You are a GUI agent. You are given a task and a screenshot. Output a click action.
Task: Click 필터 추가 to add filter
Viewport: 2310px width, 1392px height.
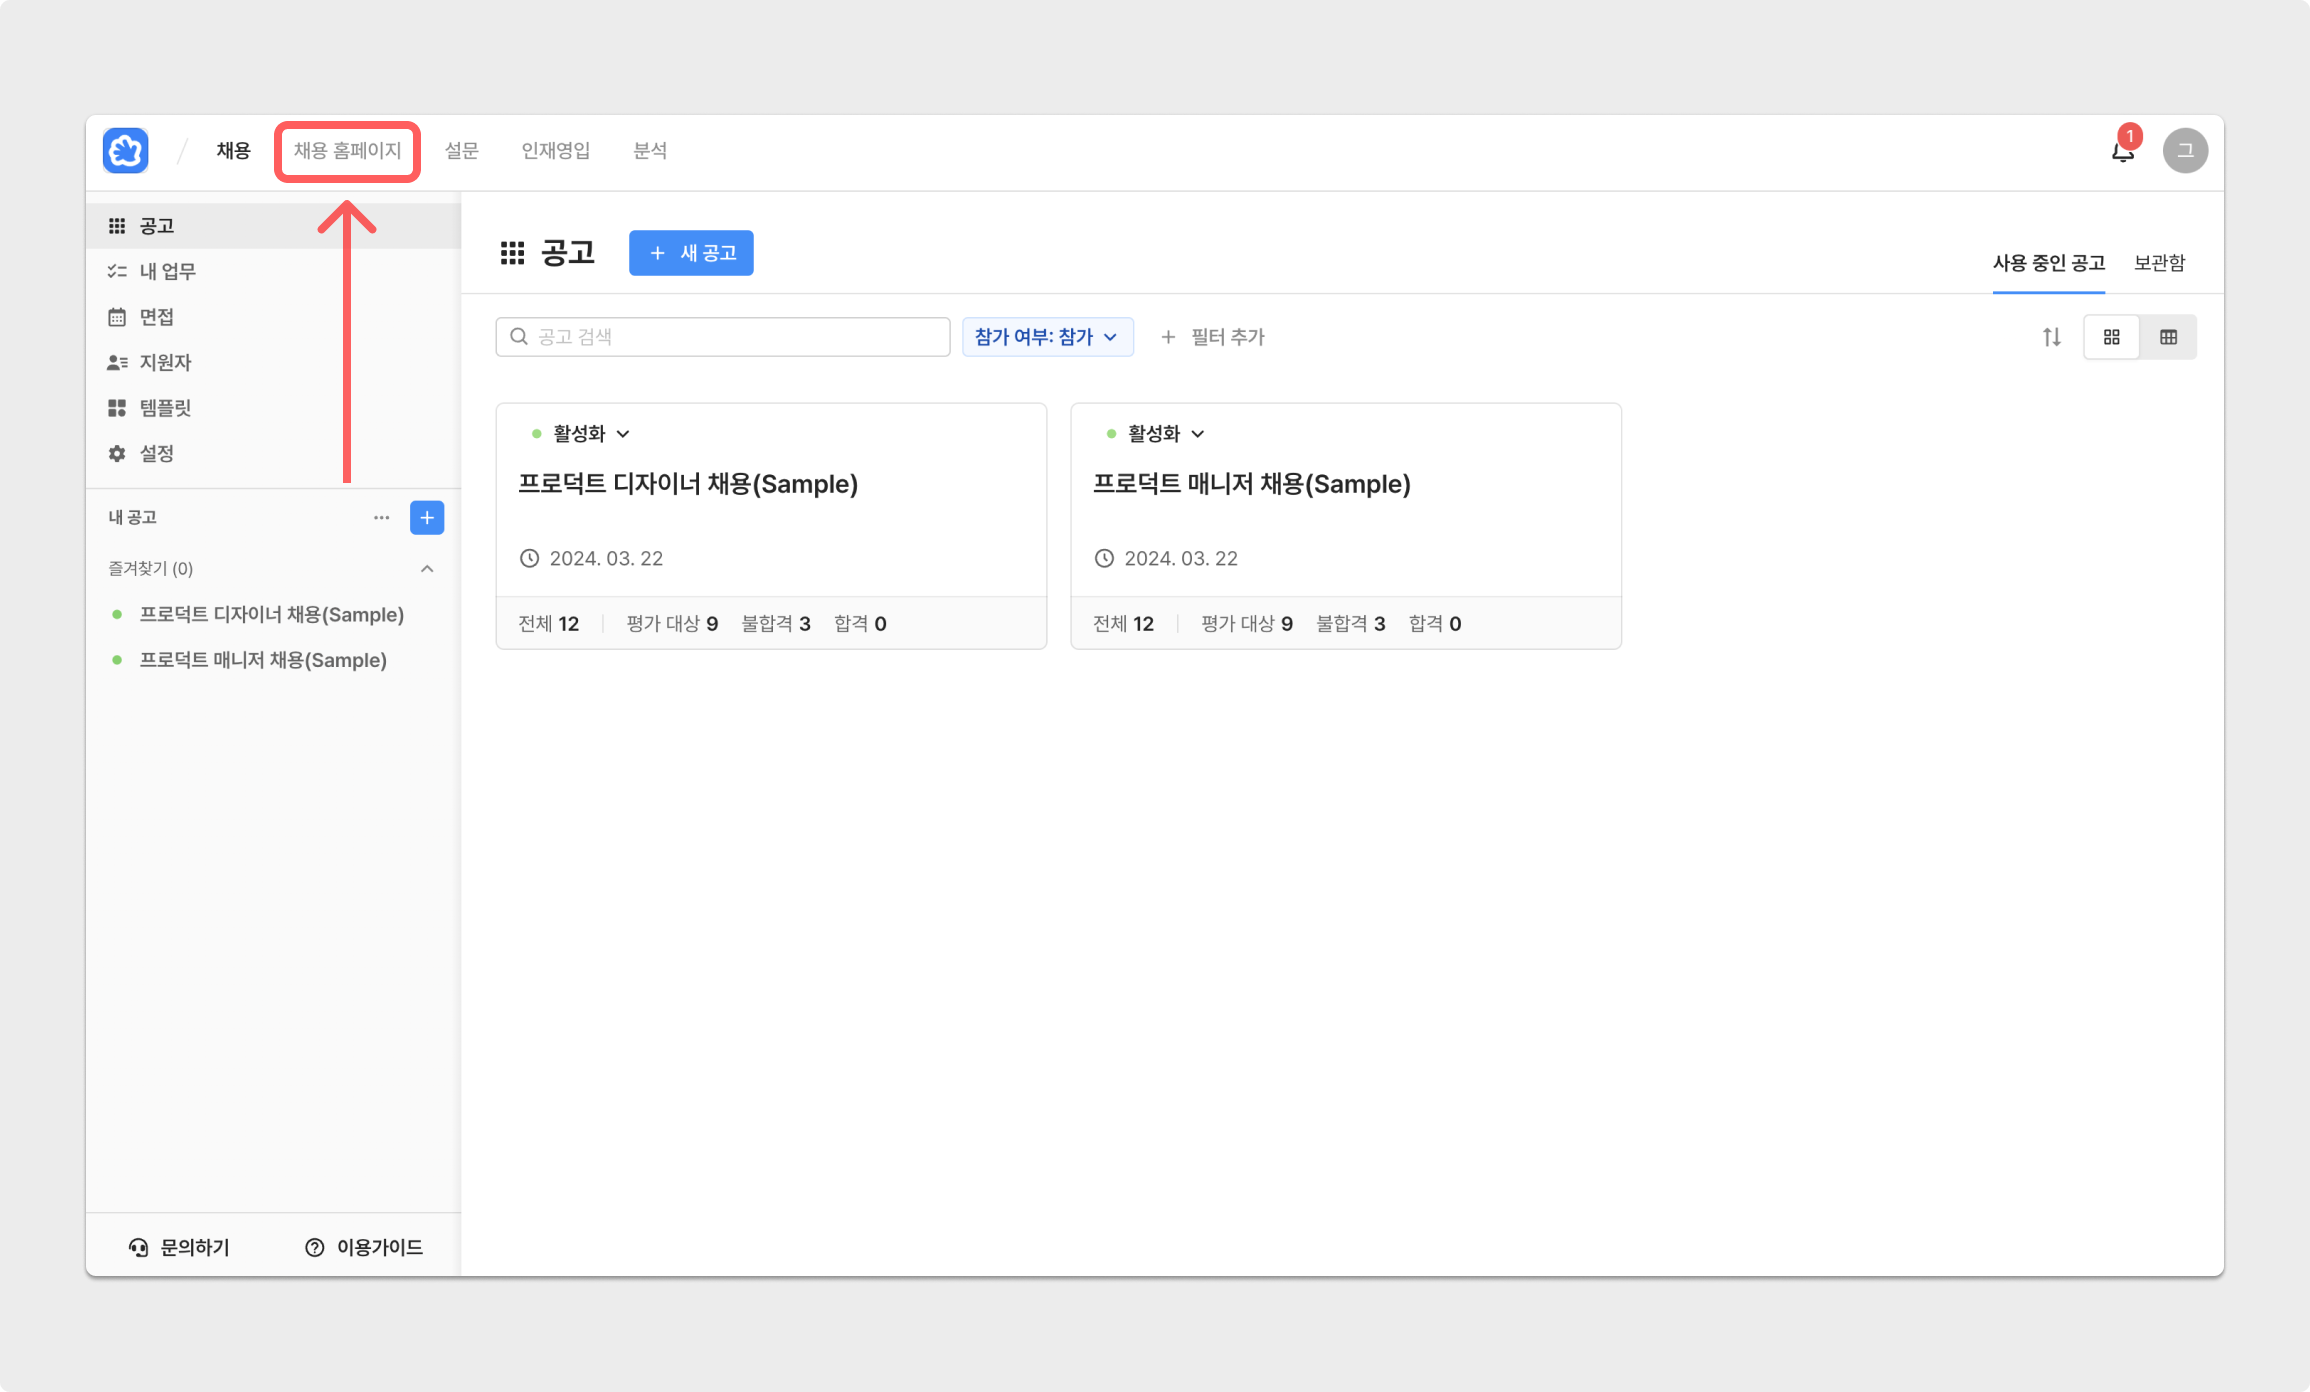(1213, 337)
